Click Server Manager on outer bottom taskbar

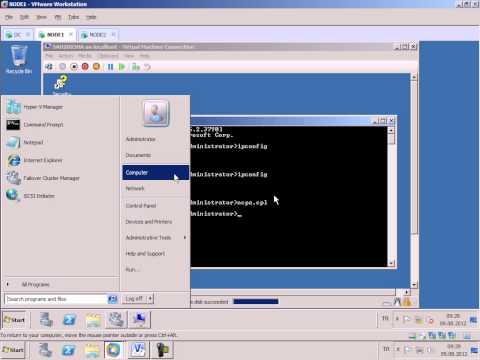45,350
